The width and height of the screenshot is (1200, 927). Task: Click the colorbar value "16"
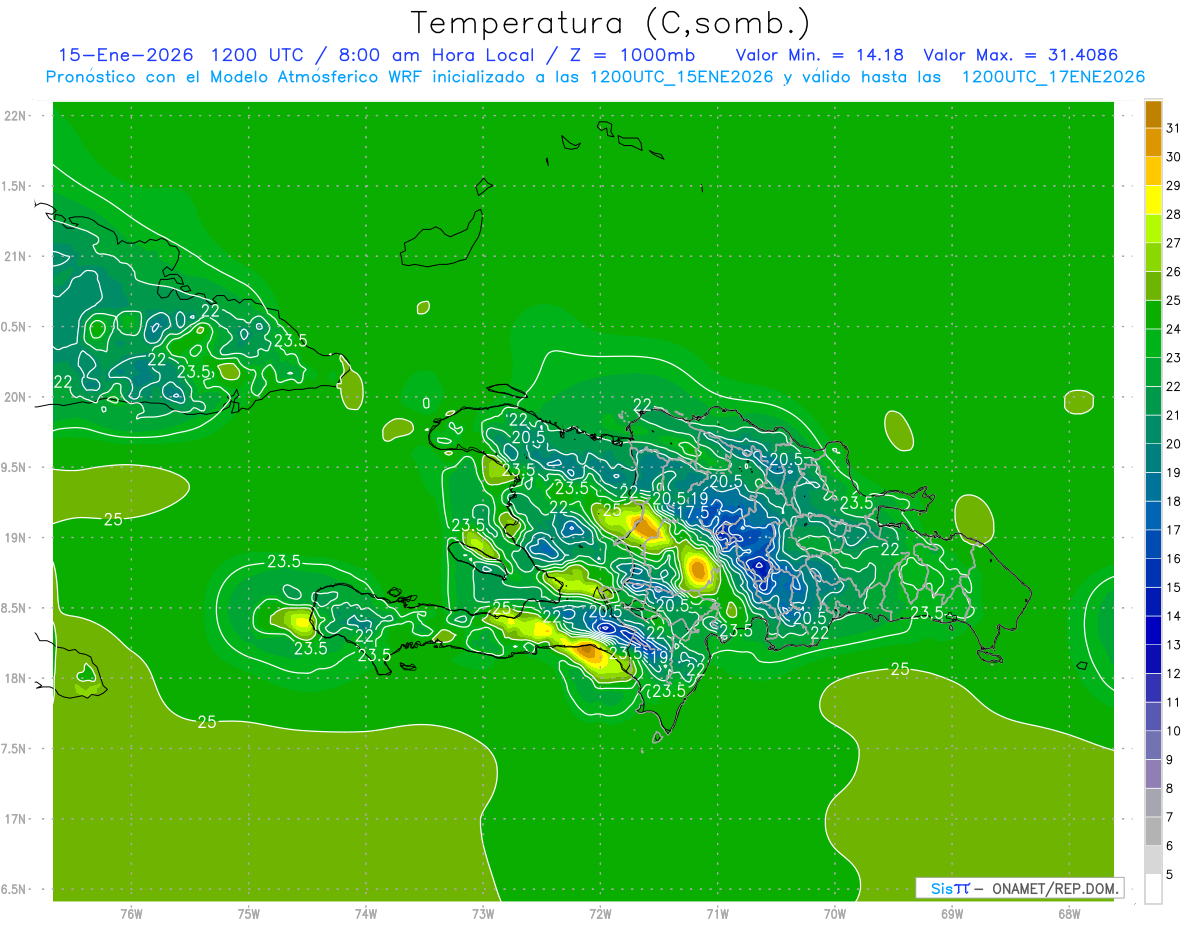[1173, 559]
